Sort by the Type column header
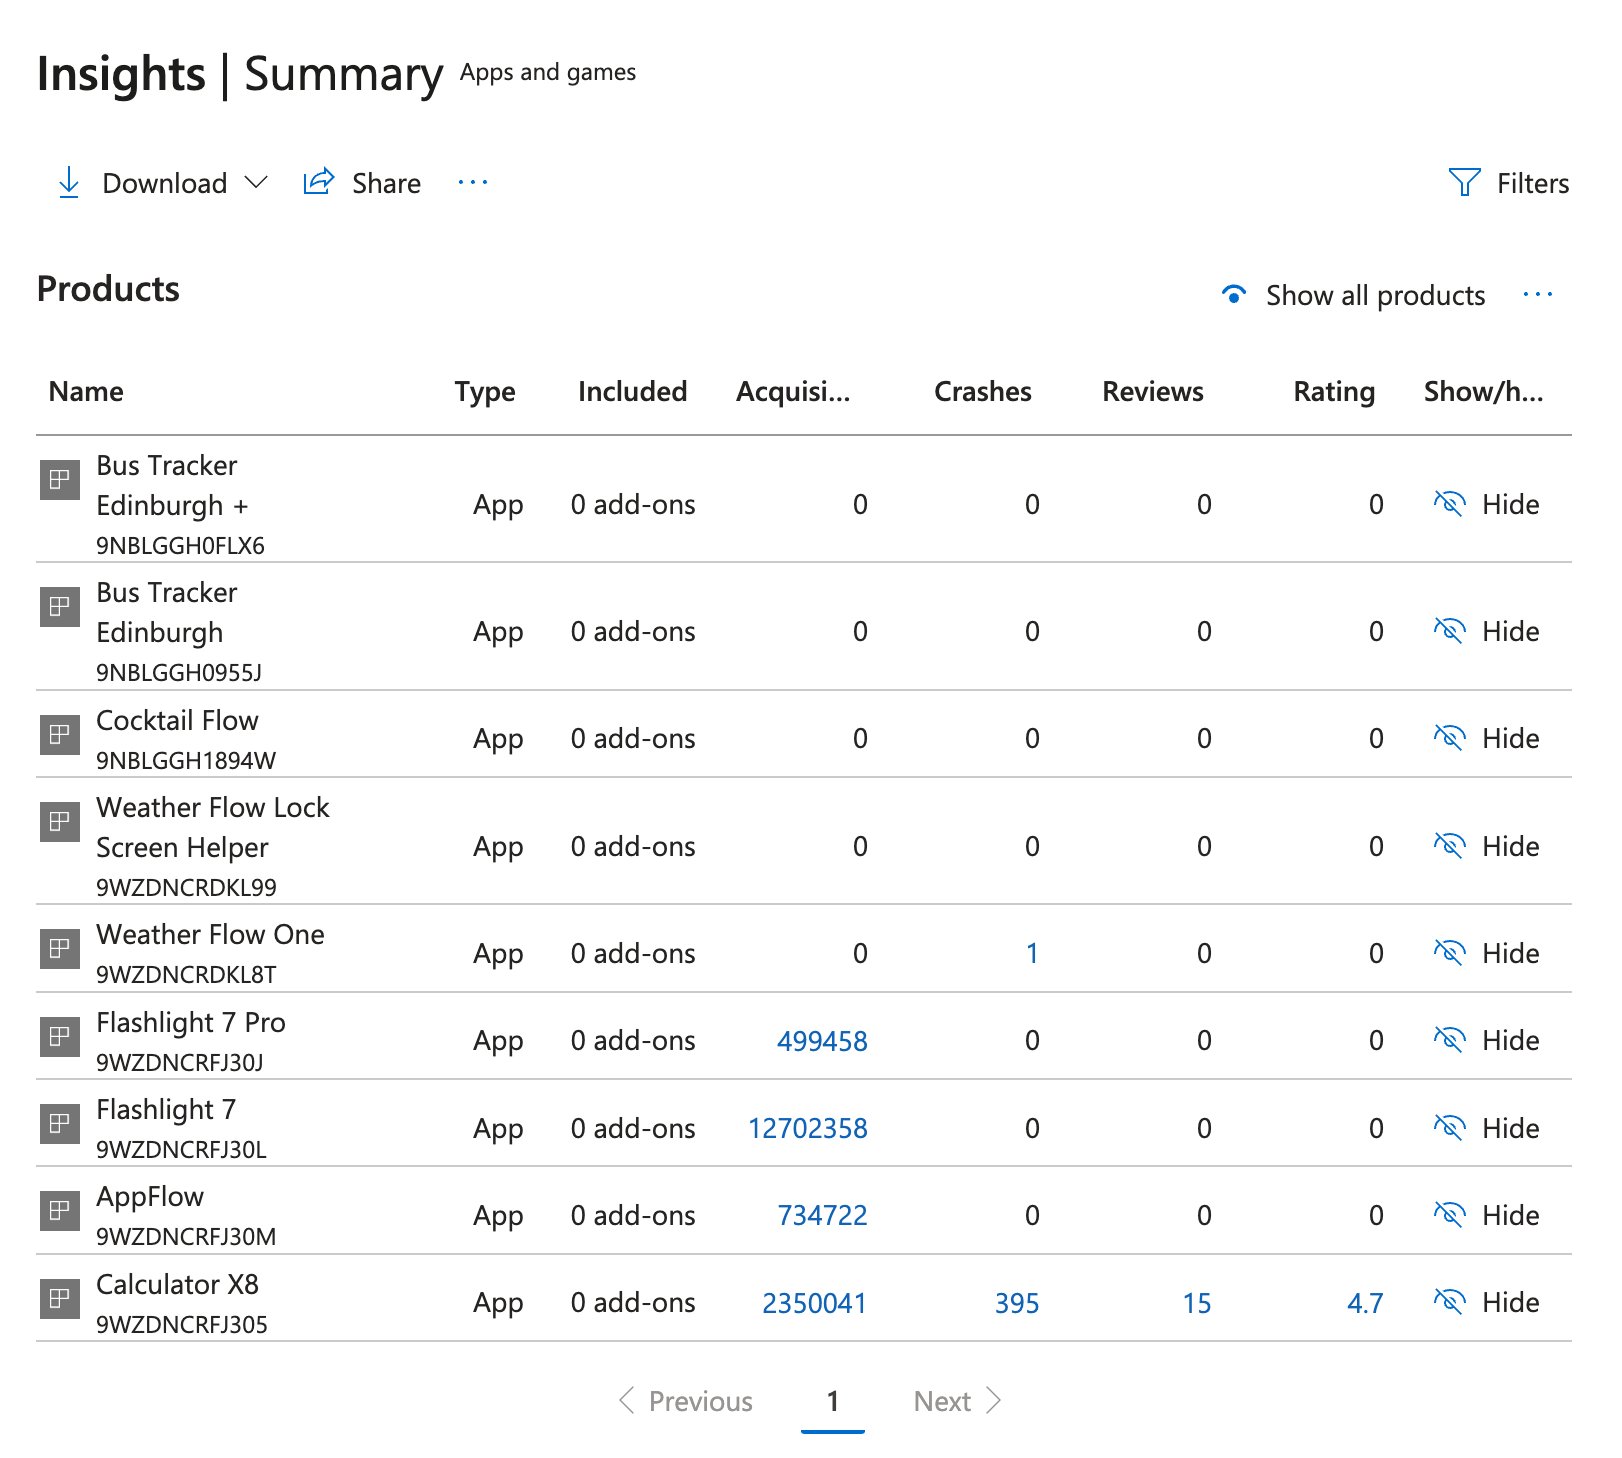The height and width of the screenshot is (1458, 1622). pos(485,392)
